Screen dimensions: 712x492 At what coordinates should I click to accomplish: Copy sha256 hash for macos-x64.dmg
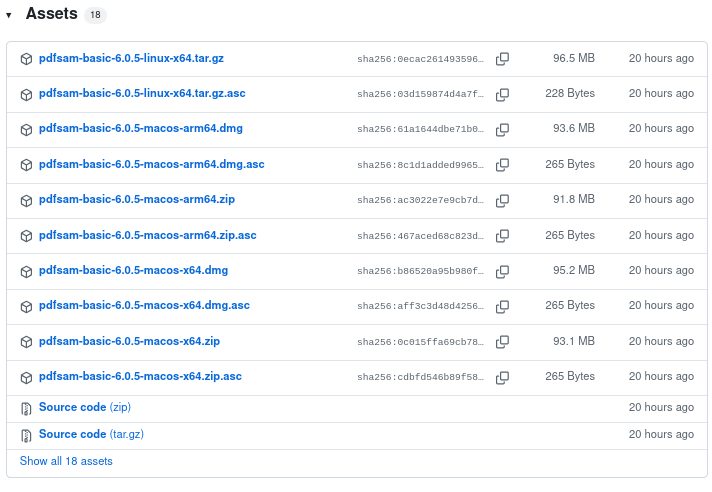point(502,271)
